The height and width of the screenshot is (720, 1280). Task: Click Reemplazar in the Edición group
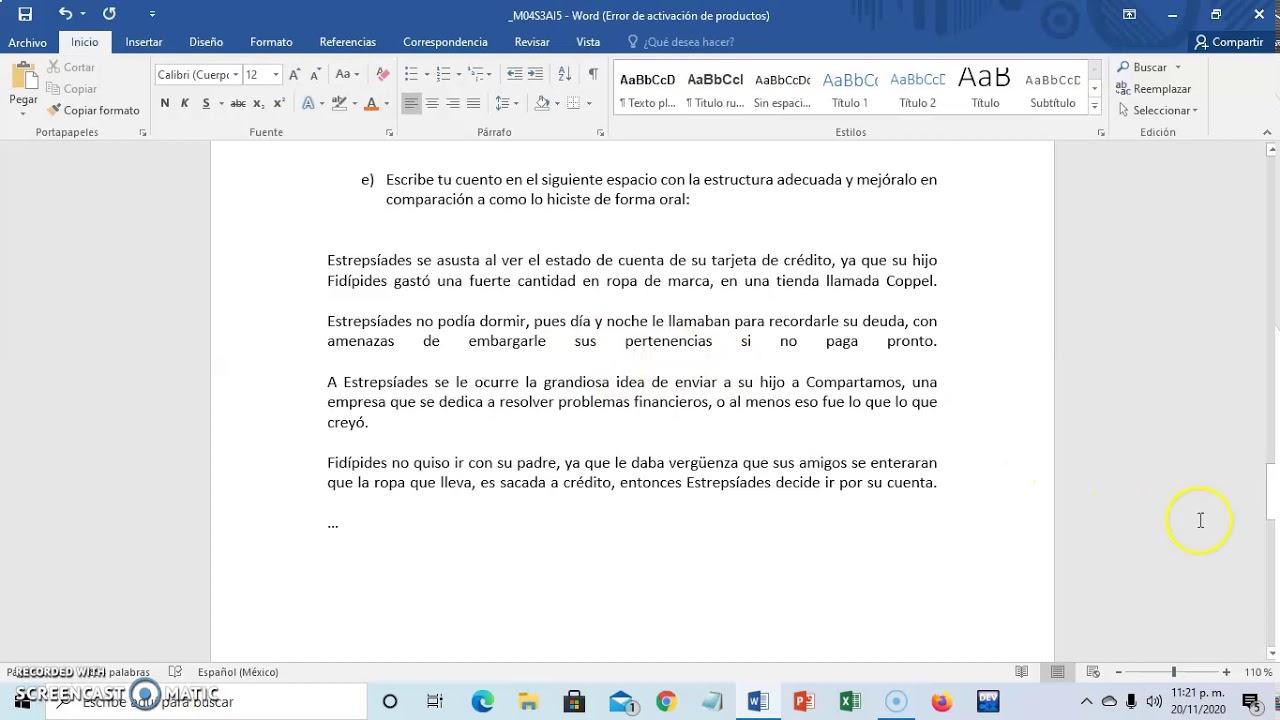tap(1154, 89)
